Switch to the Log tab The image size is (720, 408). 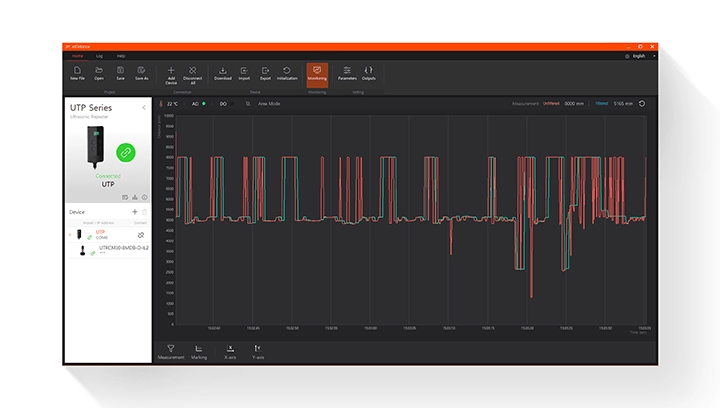click(x=99, y=55)
